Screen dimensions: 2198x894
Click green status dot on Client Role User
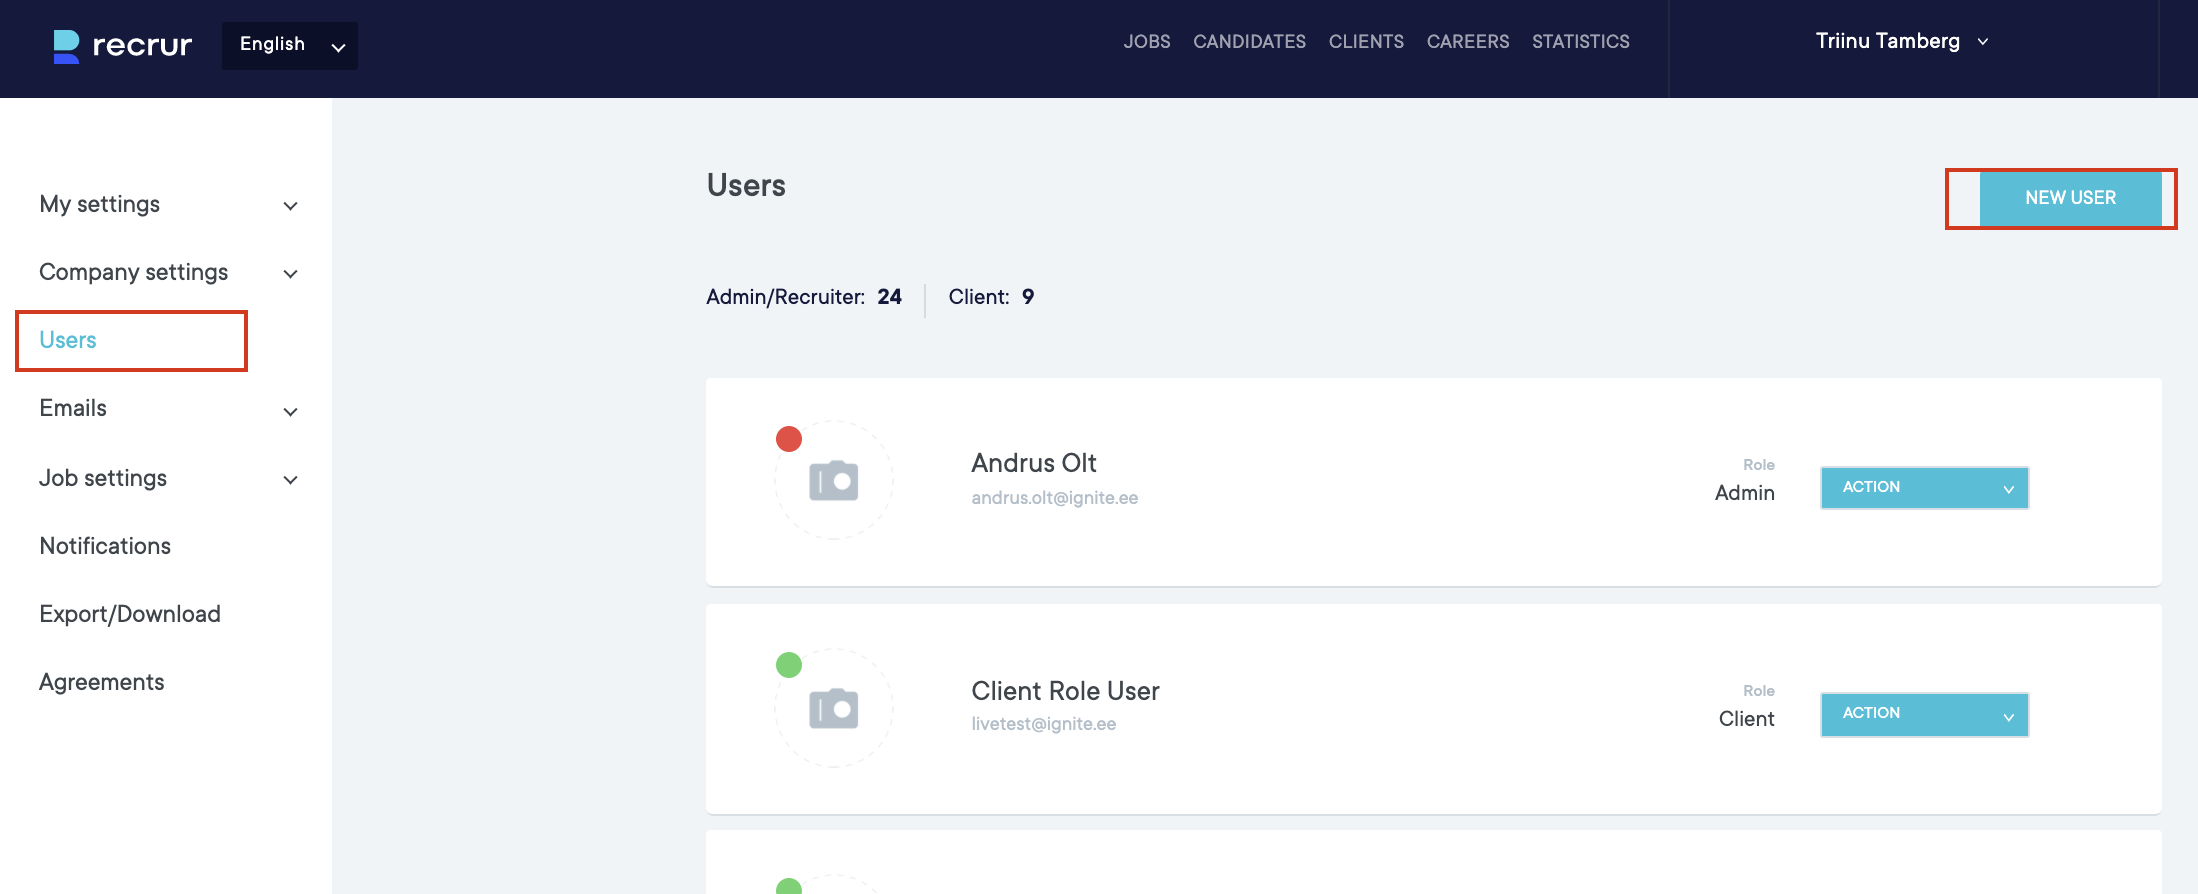[x=789, y=665]
